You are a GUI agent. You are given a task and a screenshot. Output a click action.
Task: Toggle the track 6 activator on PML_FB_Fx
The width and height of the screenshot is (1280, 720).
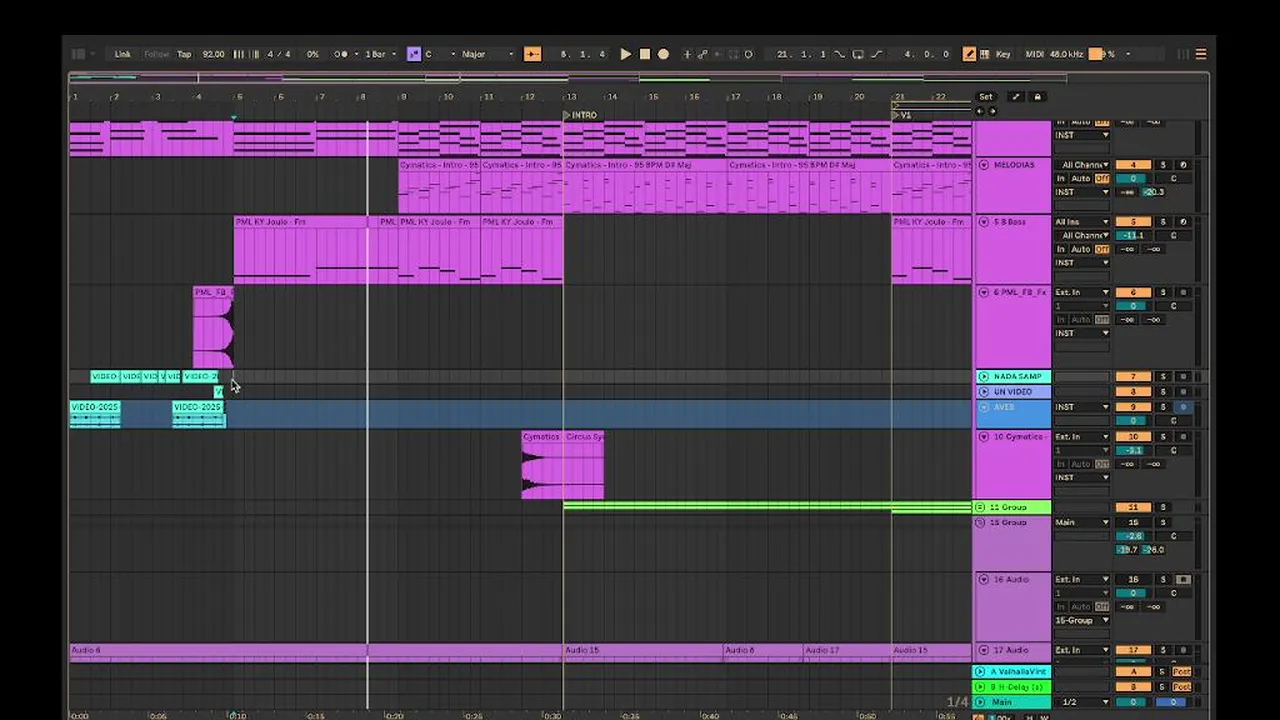1133,293
